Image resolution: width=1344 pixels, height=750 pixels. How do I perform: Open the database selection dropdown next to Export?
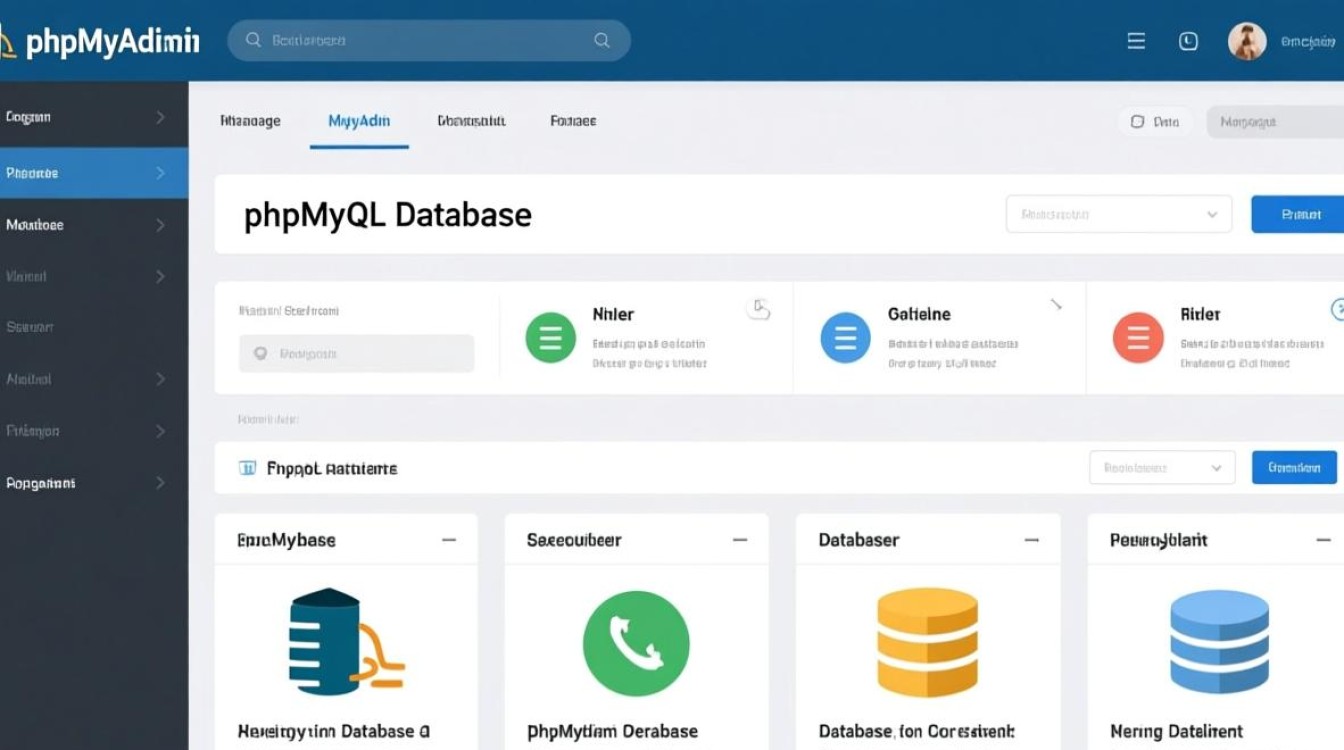pos(1118,214)
